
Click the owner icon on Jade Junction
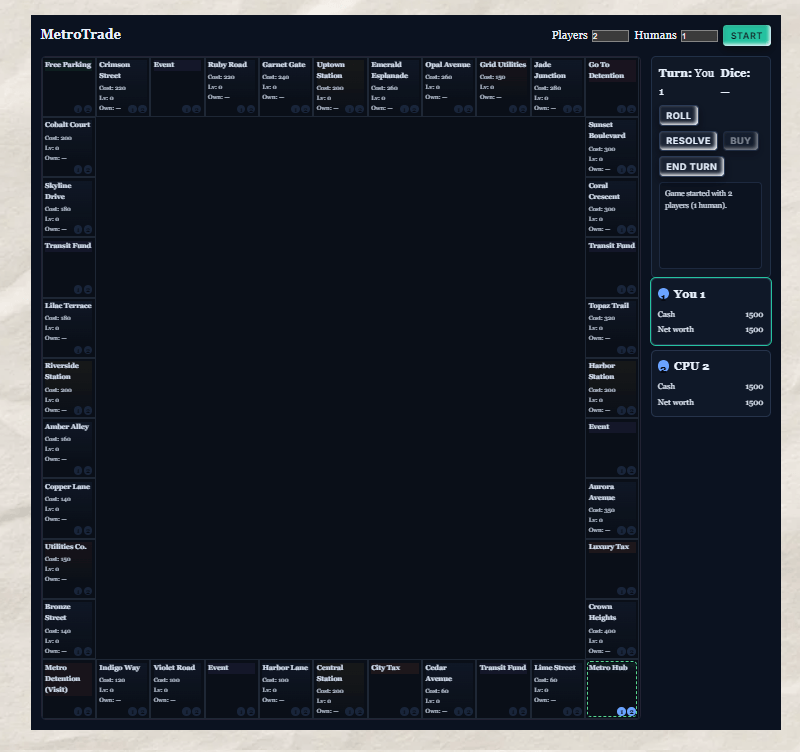pyautogui.click(x=577, y=109)
